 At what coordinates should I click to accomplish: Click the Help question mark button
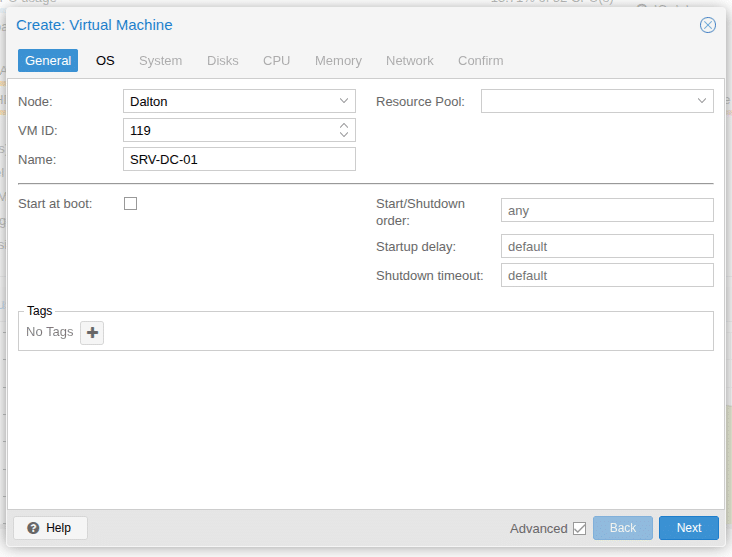click(x=50, y=528)
